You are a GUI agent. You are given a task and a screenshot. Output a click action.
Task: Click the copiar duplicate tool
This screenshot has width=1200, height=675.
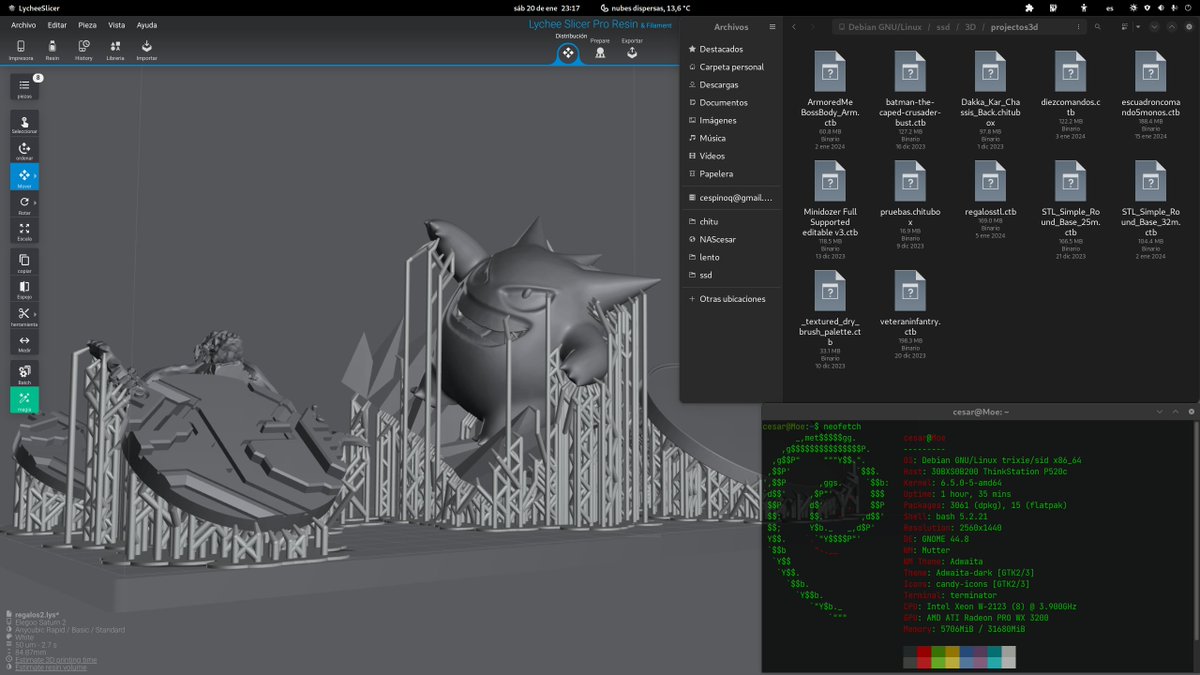click(x=24, y=263)
